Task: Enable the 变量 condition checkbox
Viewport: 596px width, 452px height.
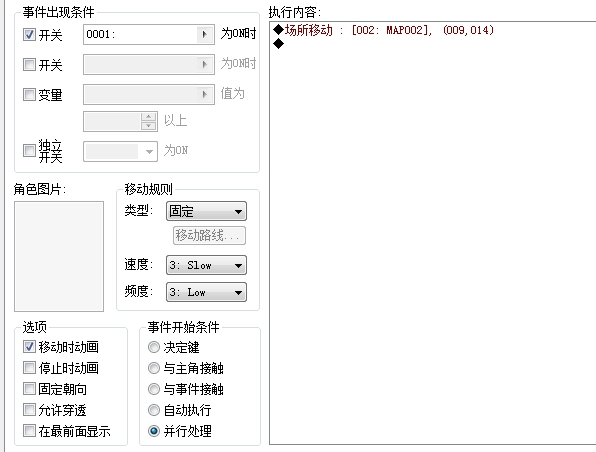Action: (29, 94)
